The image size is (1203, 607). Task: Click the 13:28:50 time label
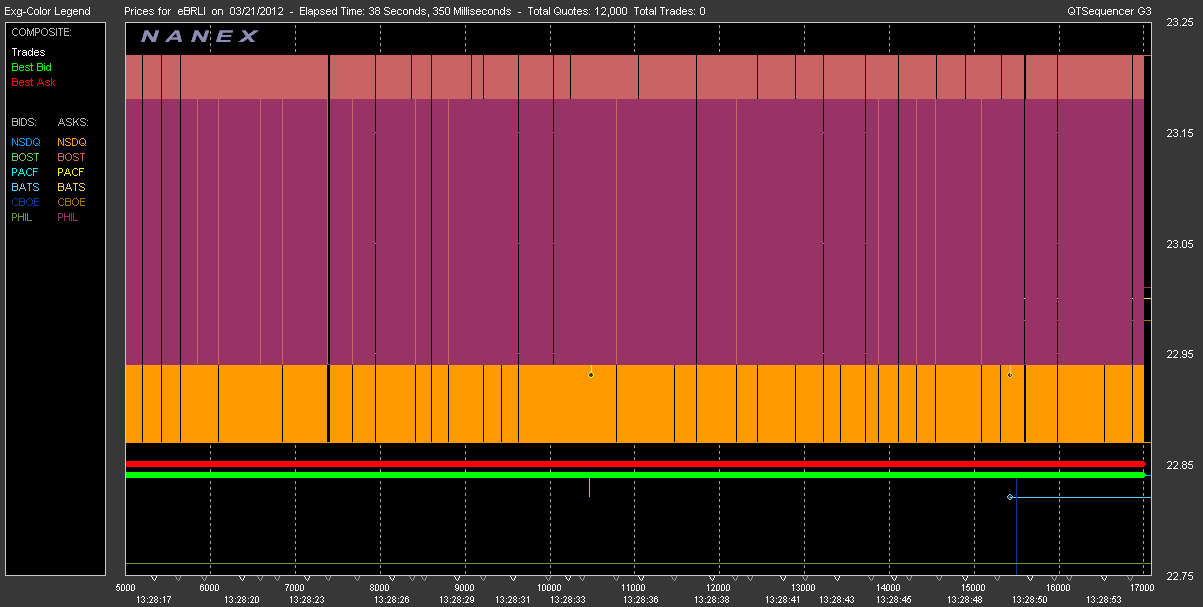coord(1029,600)
